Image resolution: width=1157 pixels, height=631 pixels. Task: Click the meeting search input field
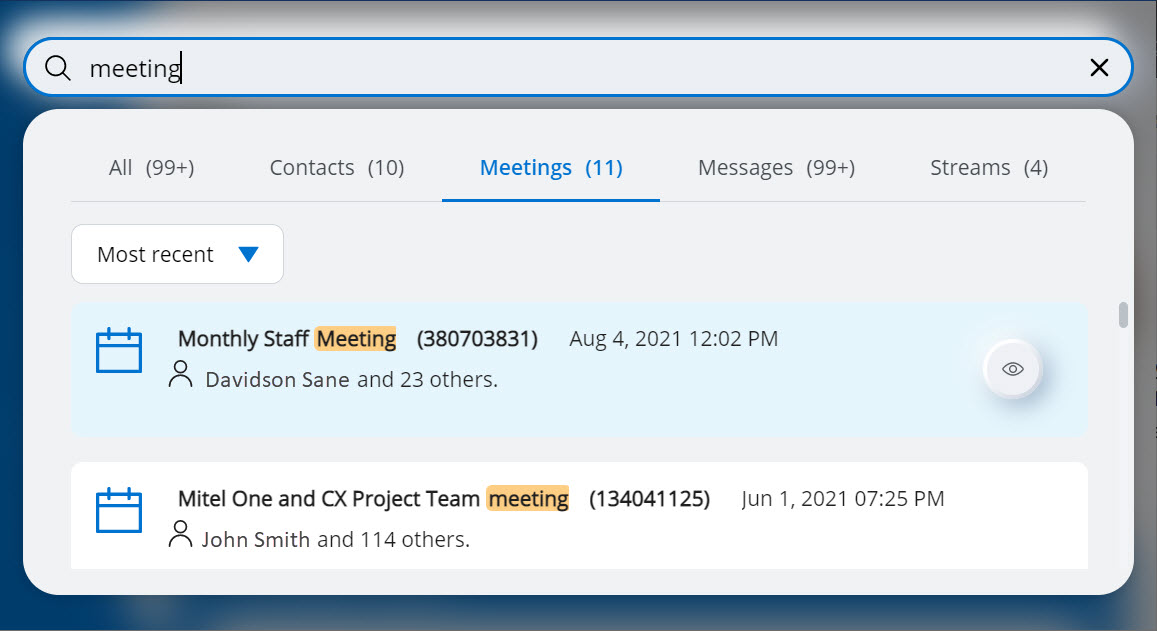(600, 68)
